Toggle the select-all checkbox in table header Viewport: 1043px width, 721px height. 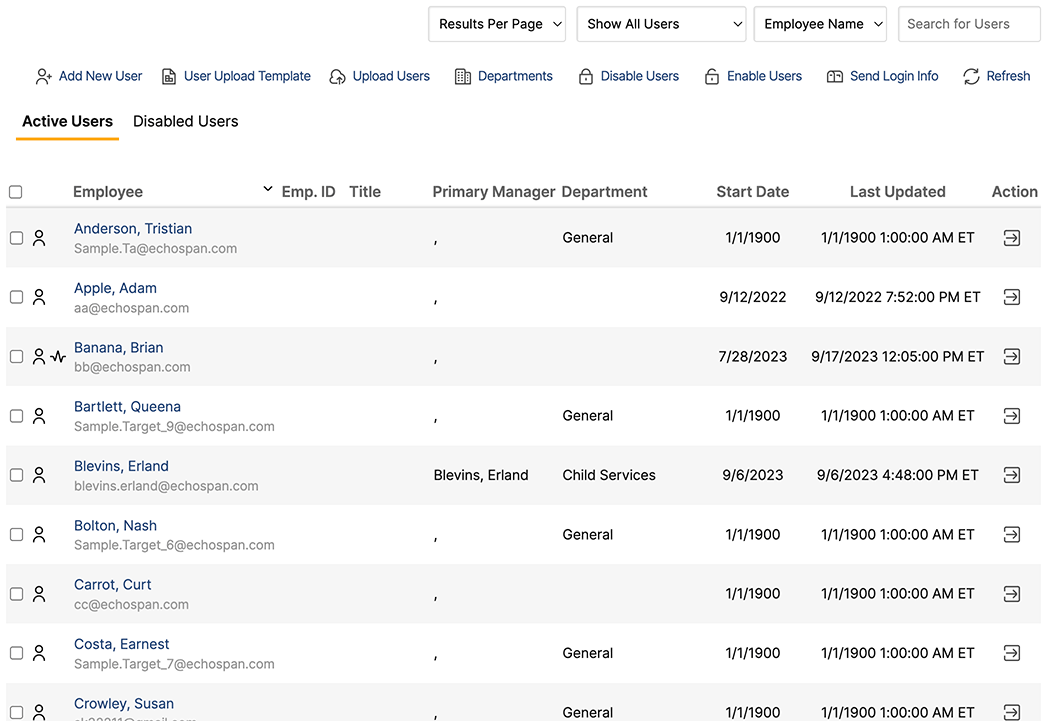pos(16,192)
